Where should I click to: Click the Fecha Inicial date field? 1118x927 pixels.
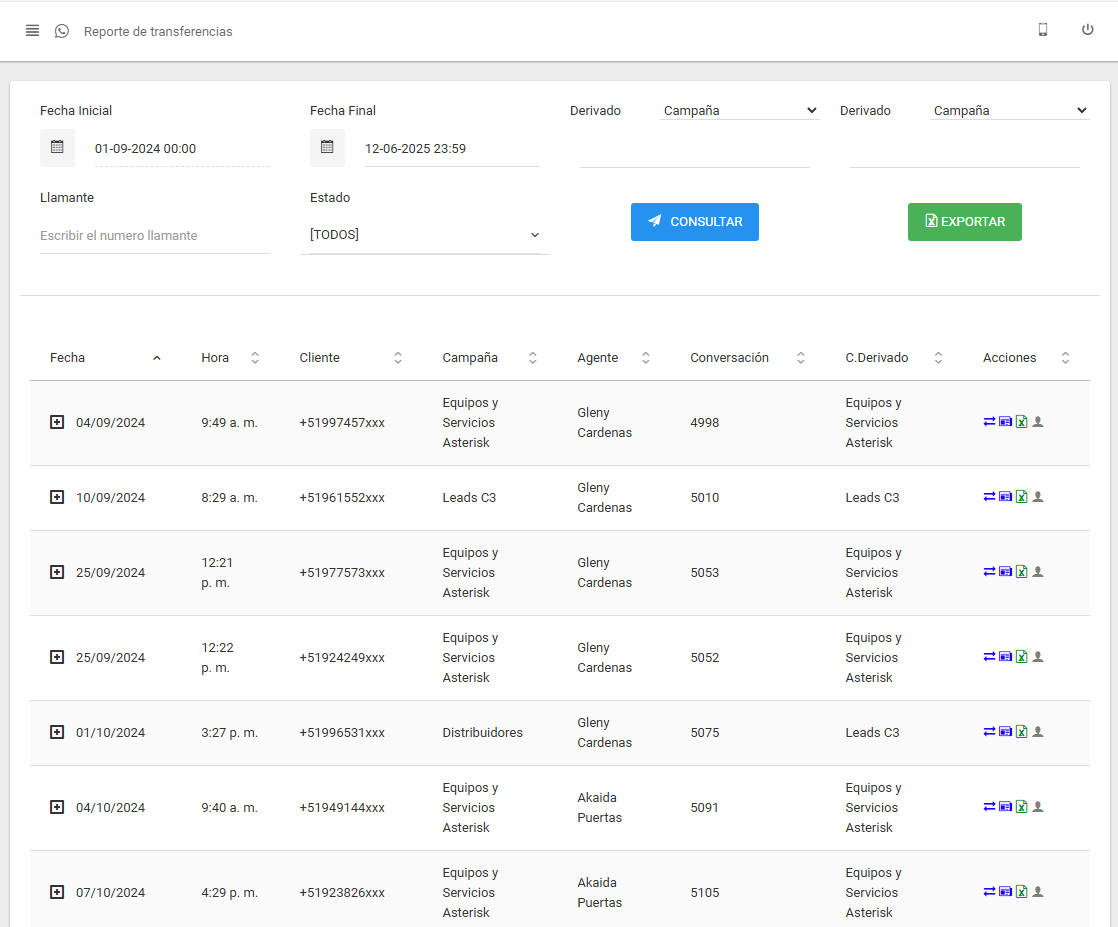point(182,148)
